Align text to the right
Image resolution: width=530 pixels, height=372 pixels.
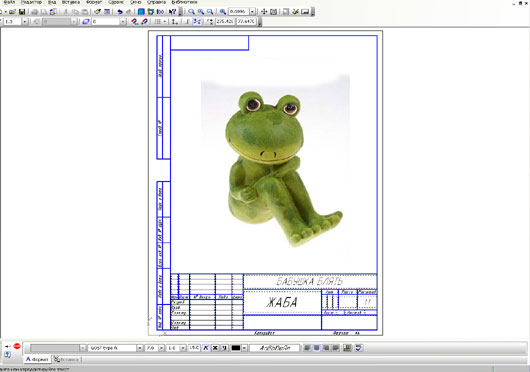(x=326, y=348)
